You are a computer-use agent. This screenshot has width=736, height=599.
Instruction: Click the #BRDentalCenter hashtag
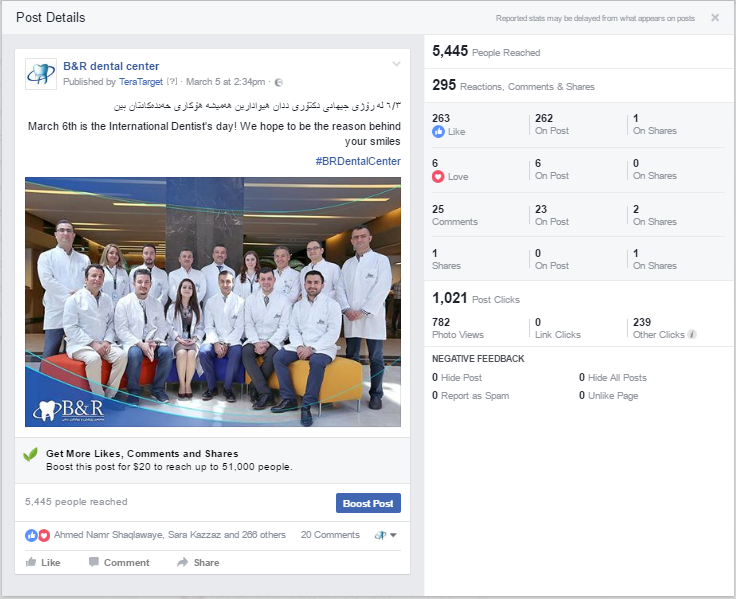point(357,161)
